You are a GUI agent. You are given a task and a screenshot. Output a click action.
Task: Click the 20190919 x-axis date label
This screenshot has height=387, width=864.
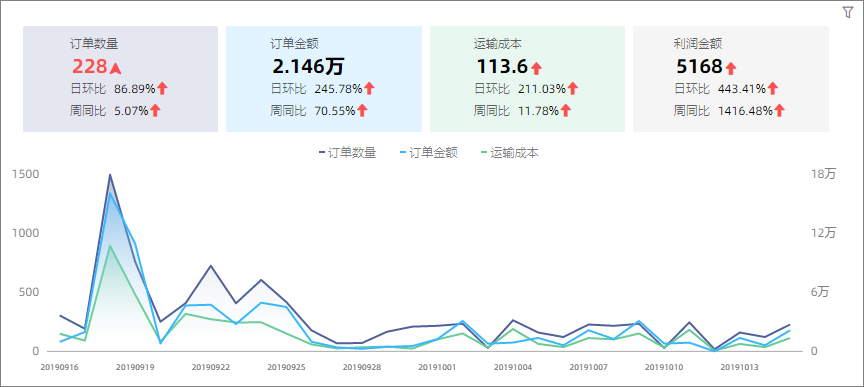coord(135,367)
